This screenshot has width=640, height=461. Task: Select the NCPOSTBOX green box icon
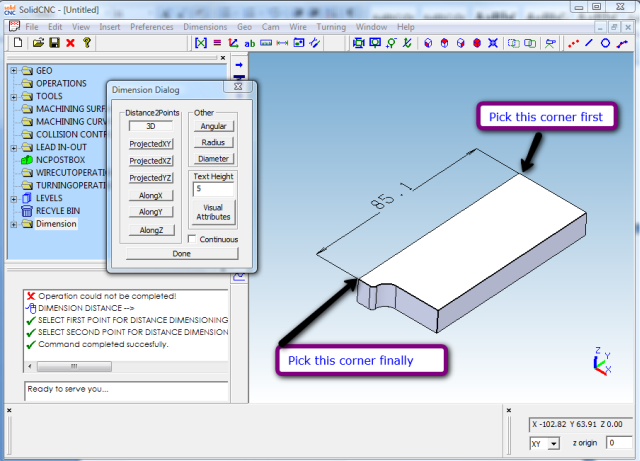pos(26,159)
